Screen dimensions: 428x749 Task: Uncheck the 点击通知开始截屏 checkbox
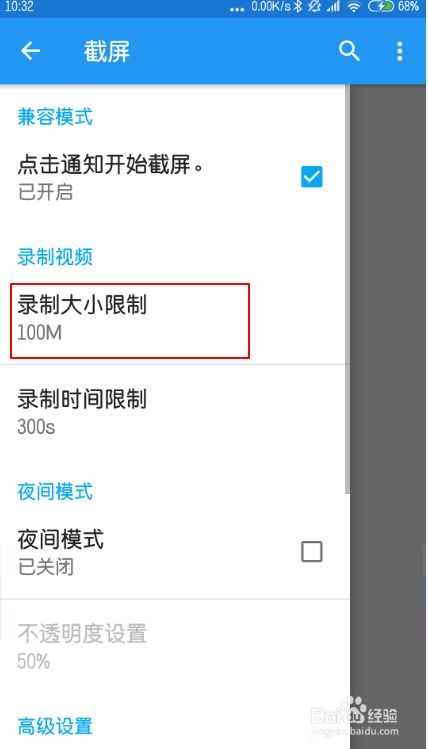pos(312,177)
